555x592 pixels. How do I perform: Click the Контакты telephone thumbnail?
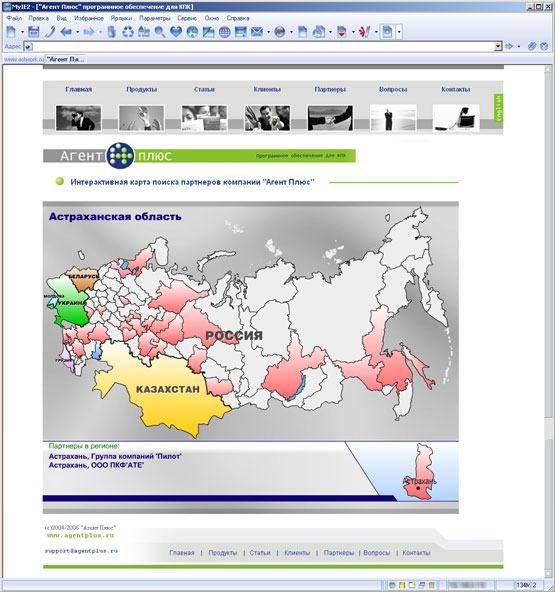click(456, 118)
